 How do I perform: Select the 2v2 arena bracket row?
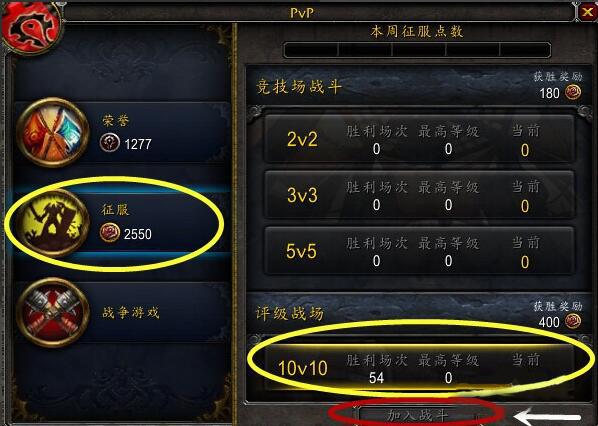click(x=419, y=139)
